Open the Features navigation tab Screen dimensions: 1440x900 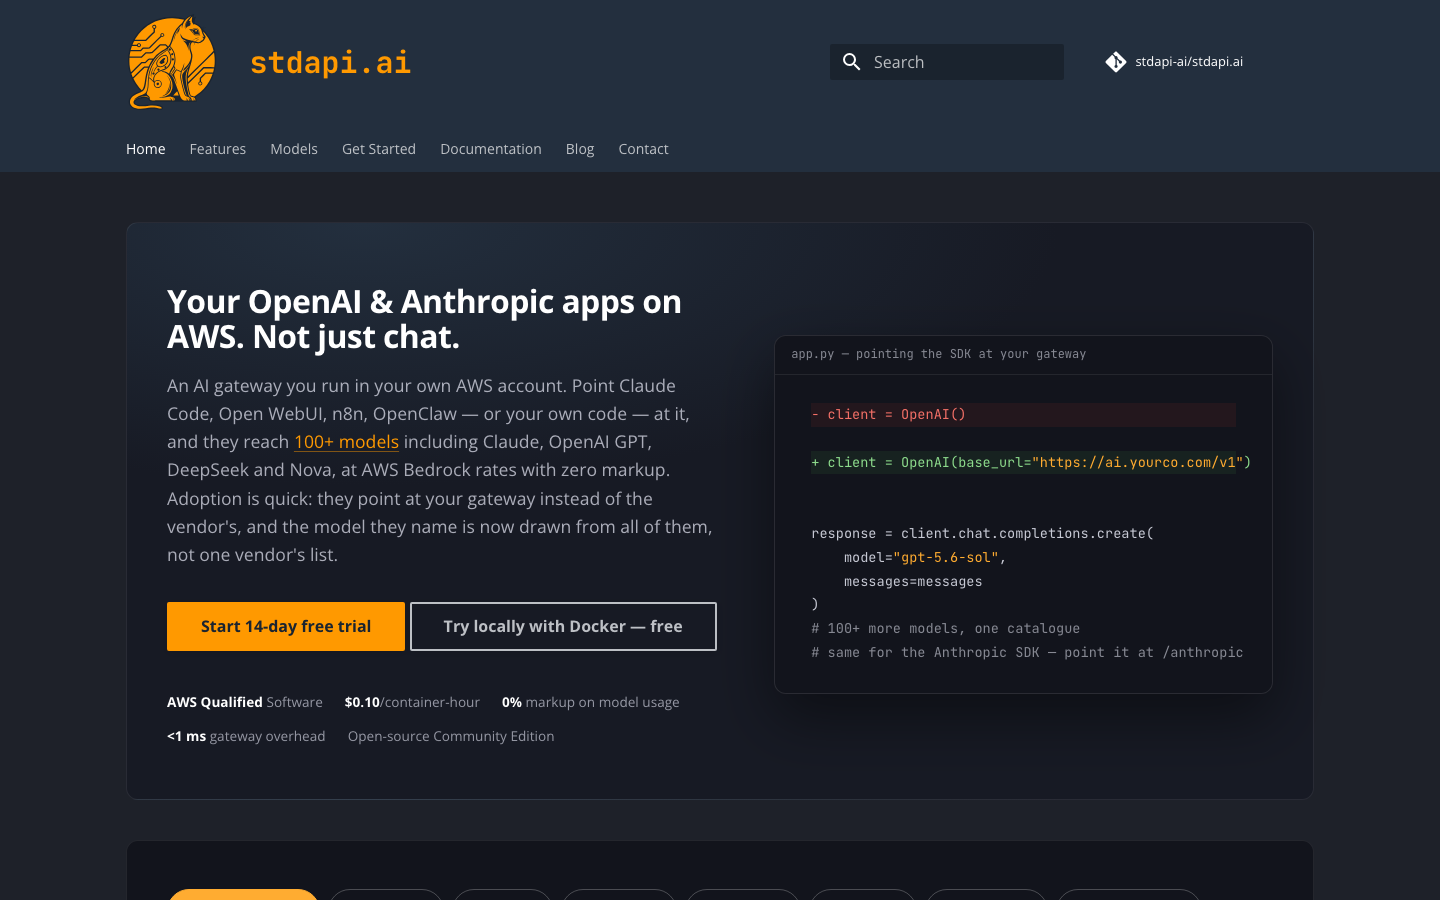click(218, 149)
